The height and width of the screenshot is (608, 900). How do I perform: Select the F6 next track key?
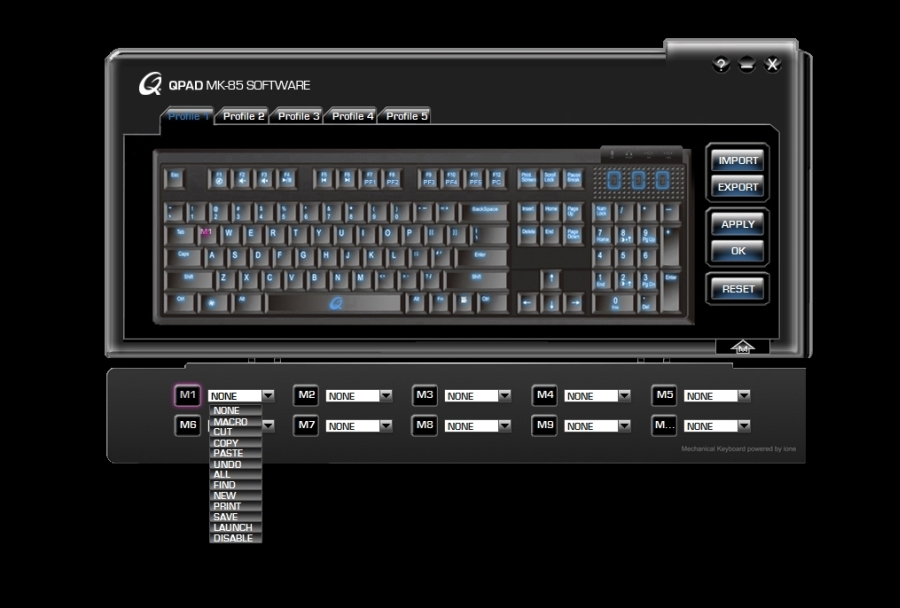pyautogui.click(x=347, y=179)
